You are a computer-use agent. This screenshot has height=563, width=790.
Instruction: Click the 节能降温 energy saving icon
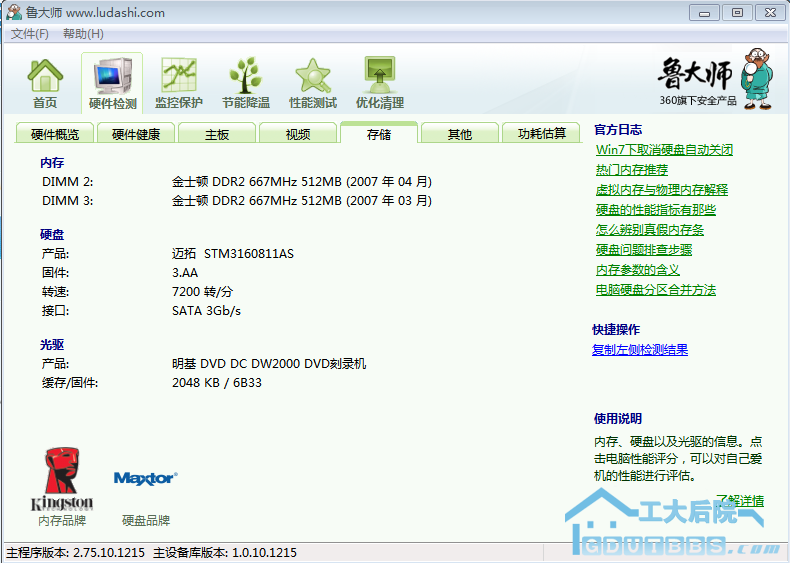tap(245, 83)
